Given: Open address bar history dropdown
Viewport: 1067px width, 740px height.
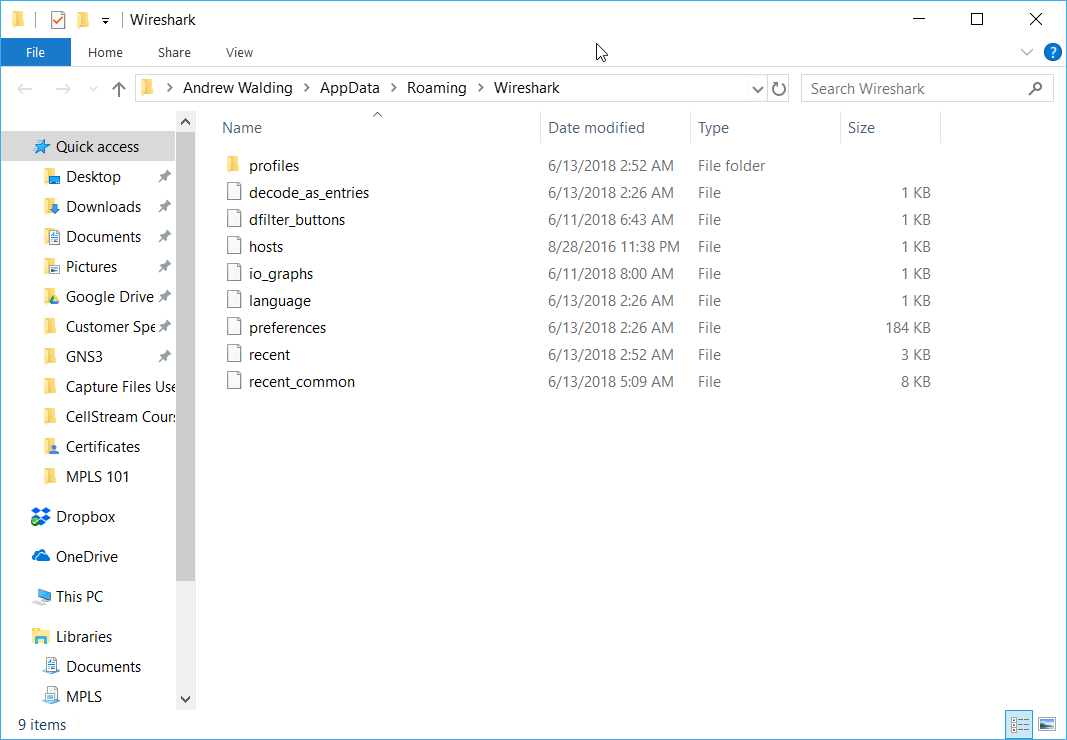Looking at the screenshot, I should [x=757, y=89].
